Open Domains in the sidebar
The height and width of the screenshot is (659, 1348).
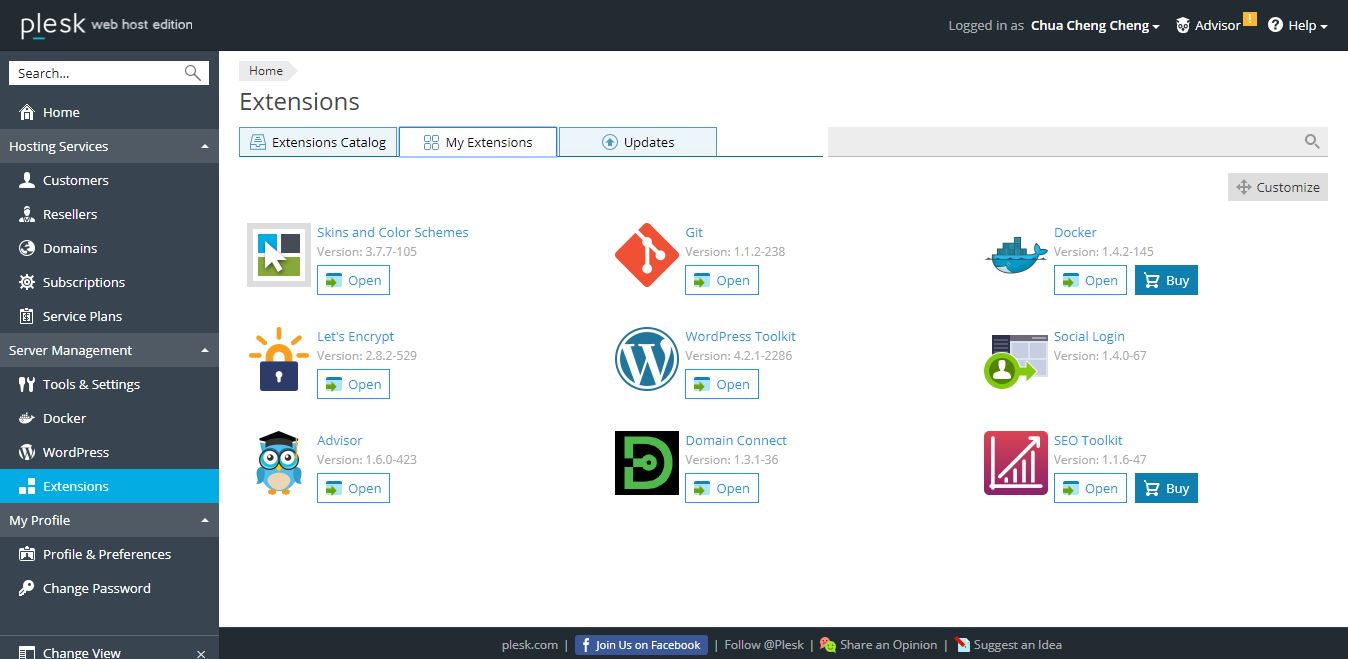[x=109, y=248]
